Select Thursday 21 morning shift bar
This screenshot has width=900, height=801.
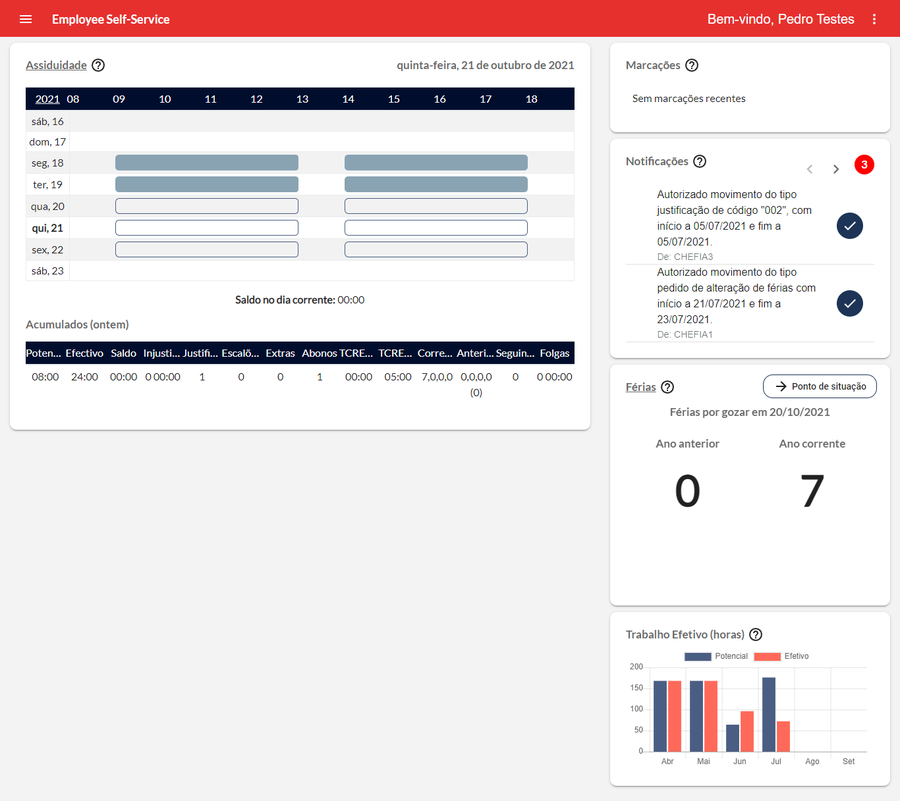207,228
